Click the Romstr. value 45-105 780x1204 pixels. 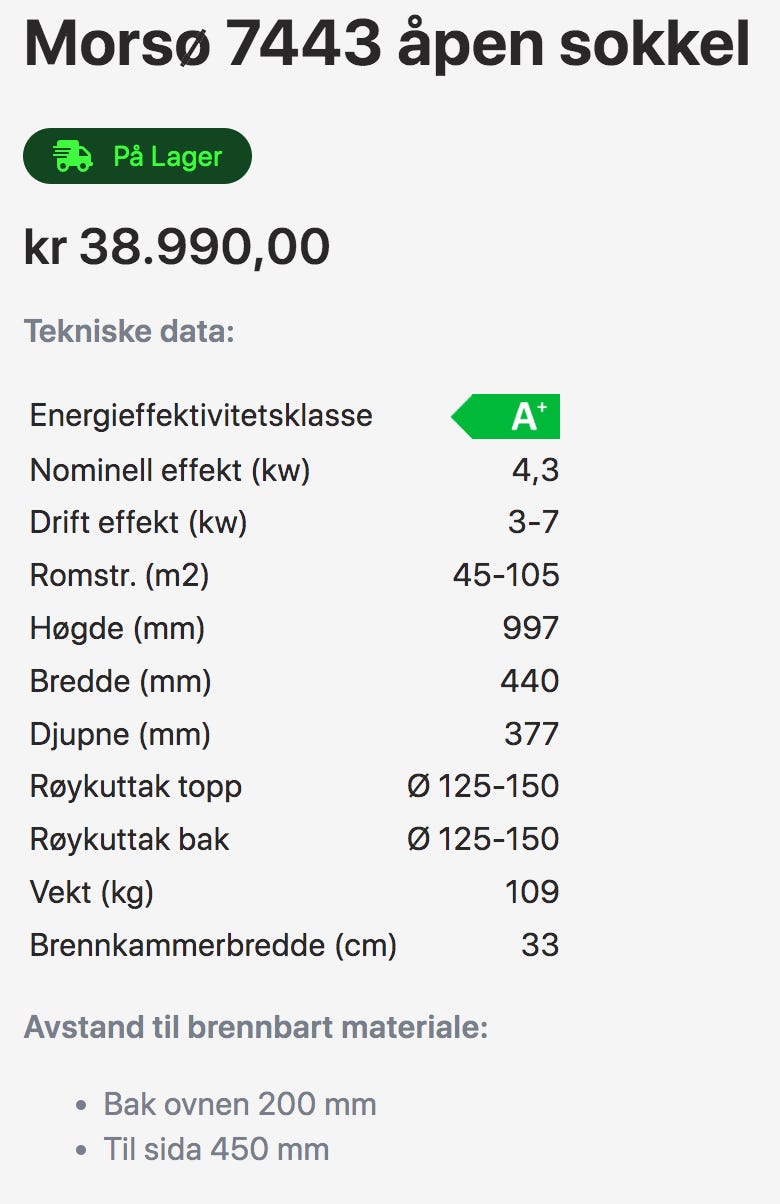tap(506, 576)
